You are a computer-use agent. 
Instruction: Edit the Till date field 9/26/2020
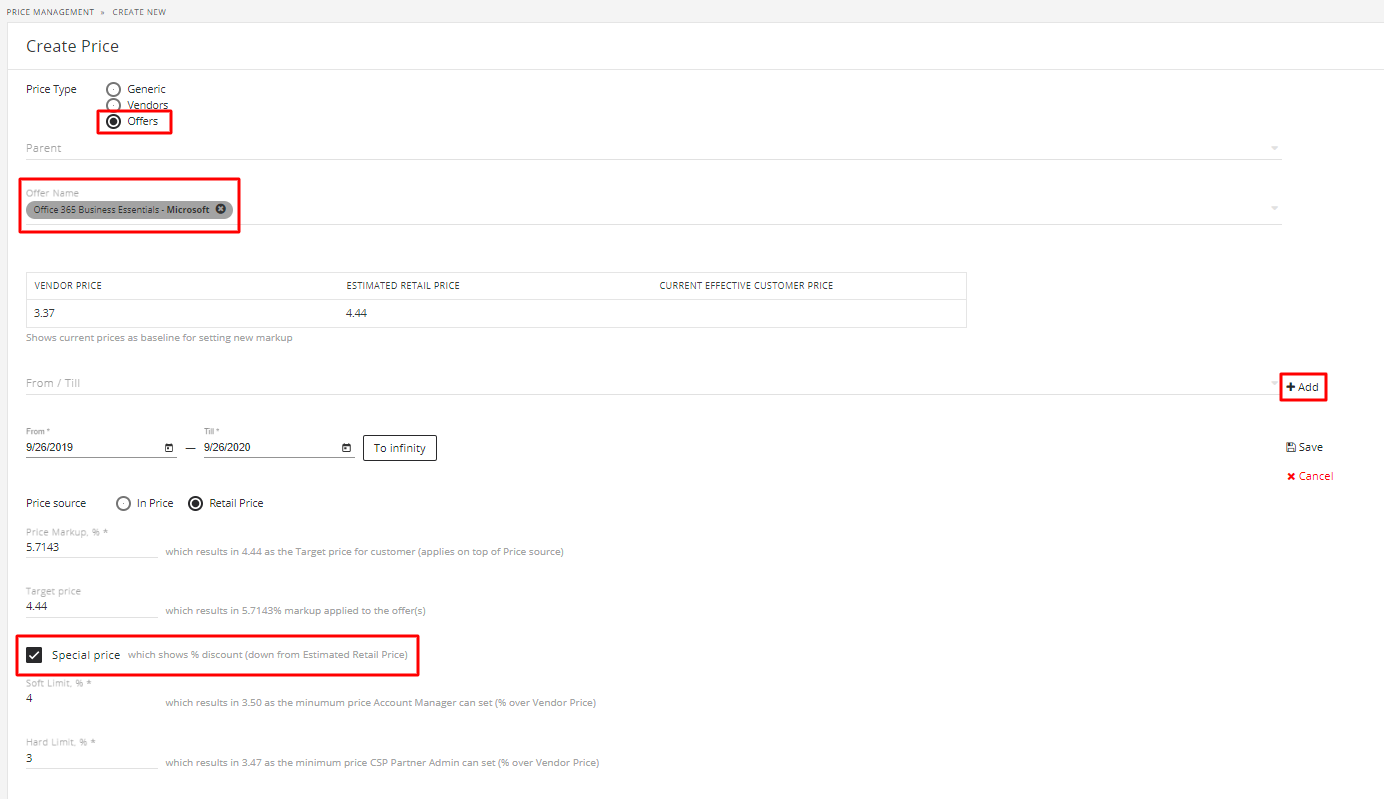(270, 448)
